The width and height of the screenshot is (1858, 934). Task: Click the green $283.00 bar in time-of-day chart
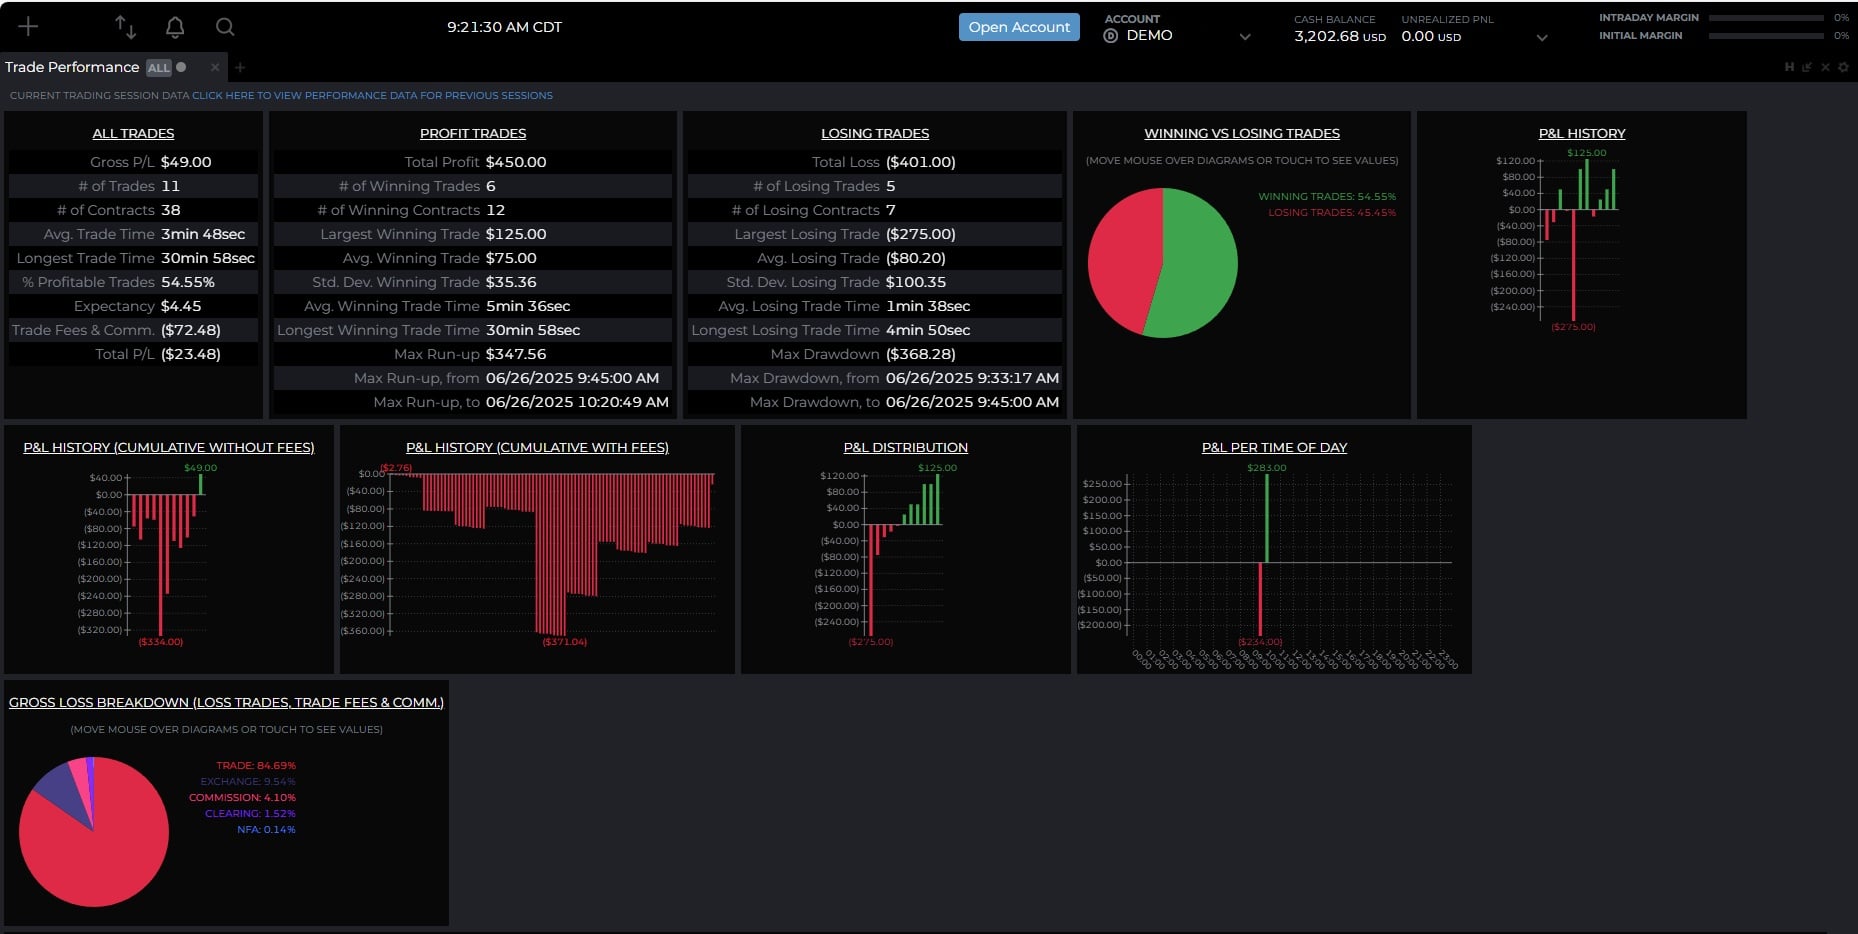click(1267, 518)
